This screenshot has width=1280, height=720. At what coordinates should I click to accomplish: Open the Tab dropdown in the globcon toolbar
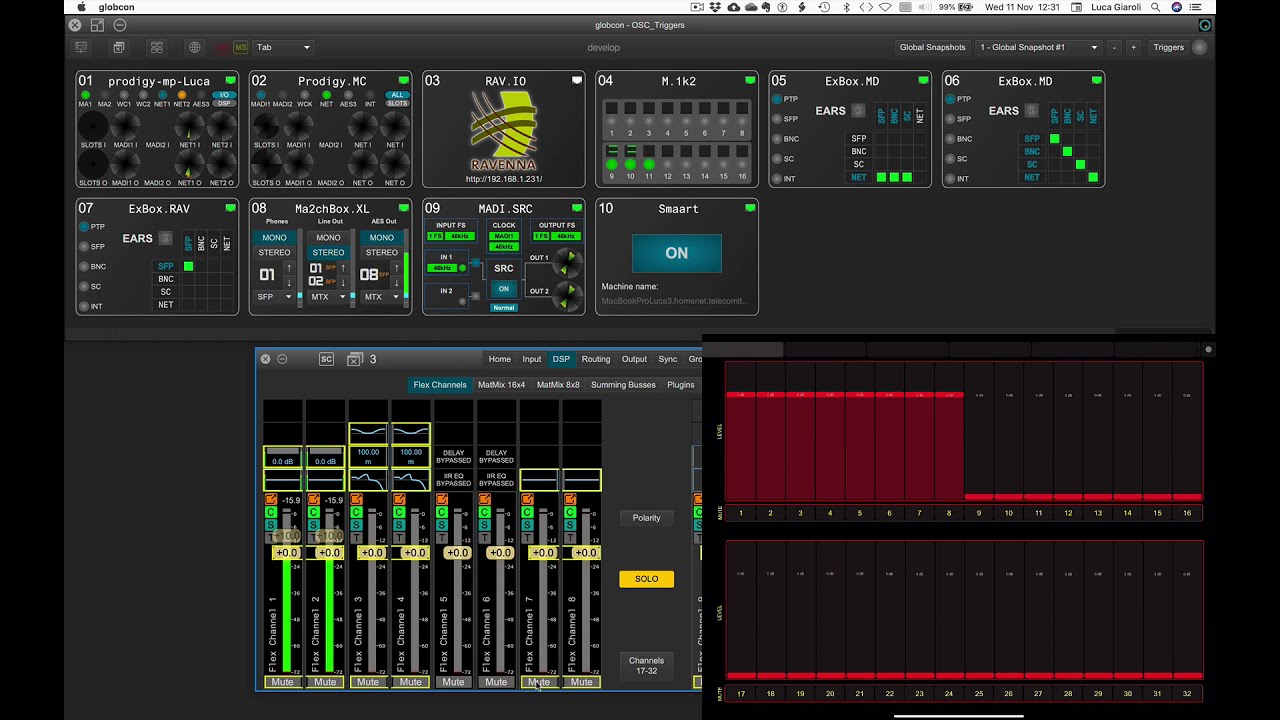pos(283,47)
